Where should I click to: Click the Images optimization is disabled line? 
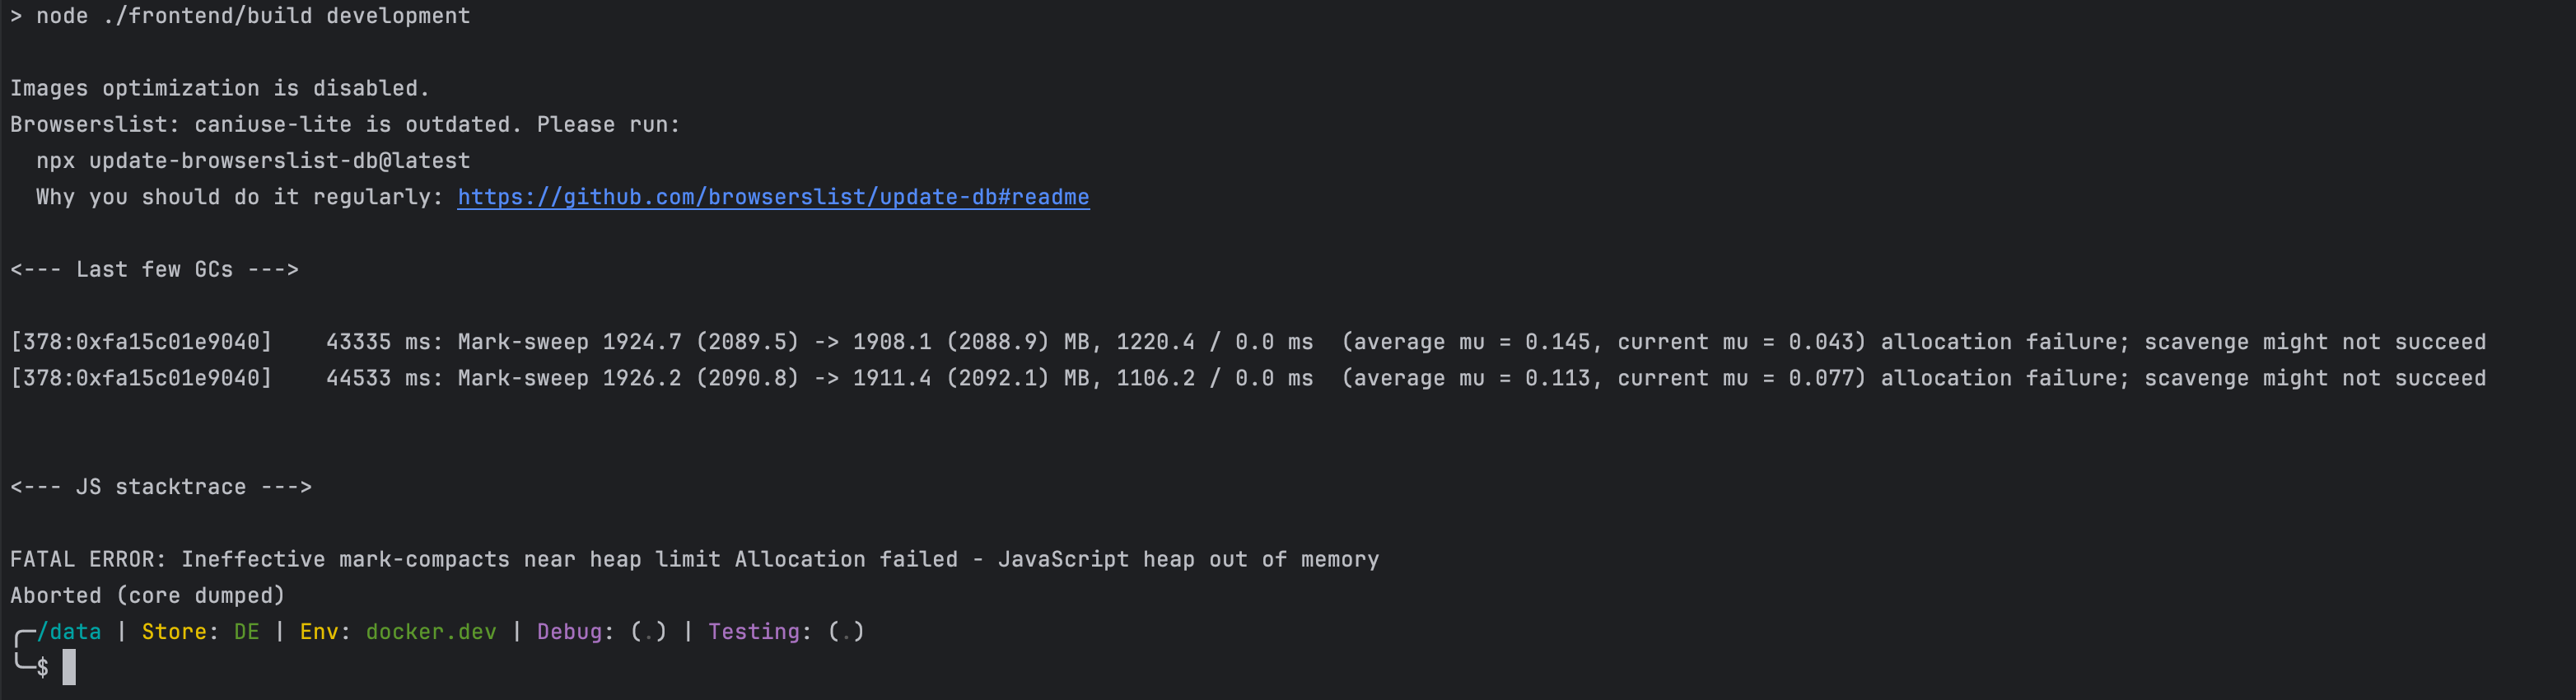pyautogui.click(x=220, y=89)
